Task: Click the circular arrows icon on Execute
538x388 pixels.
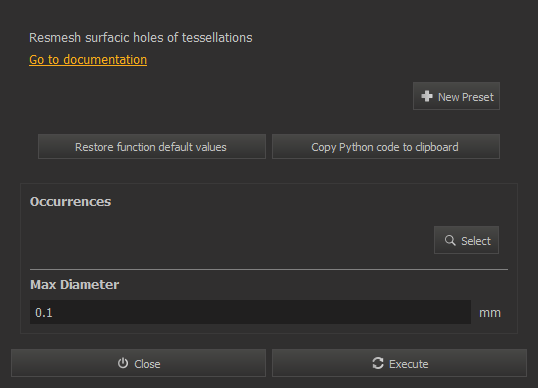Action: tap(378, 363)
